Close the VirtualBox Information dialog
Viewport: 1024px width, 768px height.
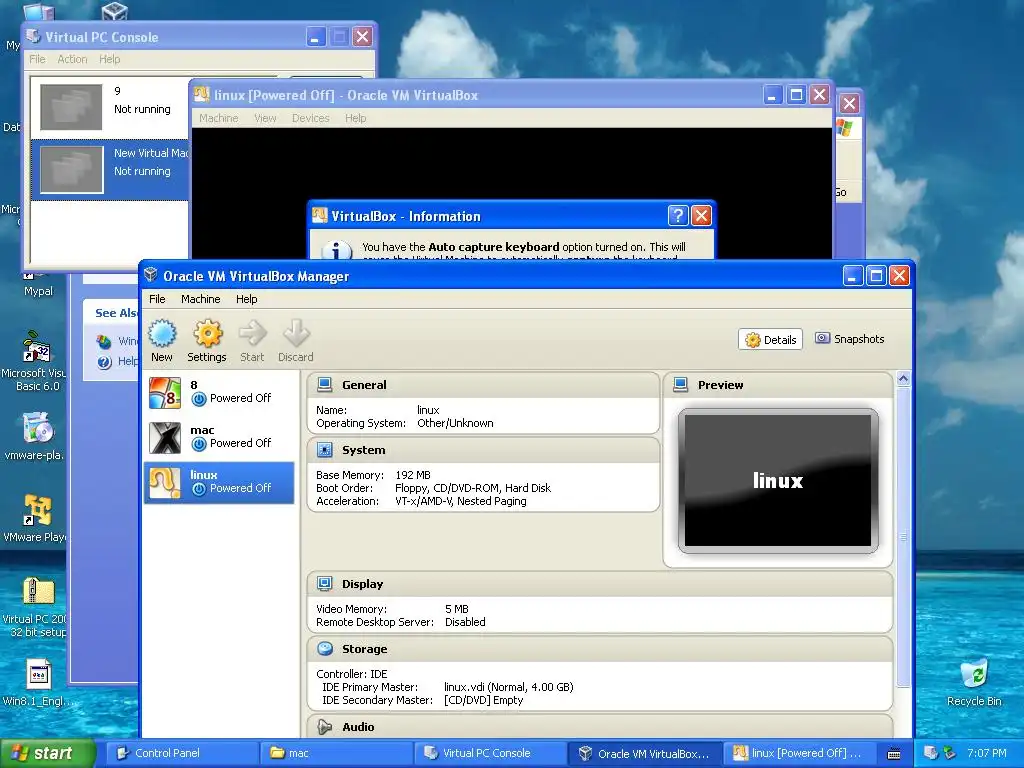pyautogui.click(x=701, y=216)
